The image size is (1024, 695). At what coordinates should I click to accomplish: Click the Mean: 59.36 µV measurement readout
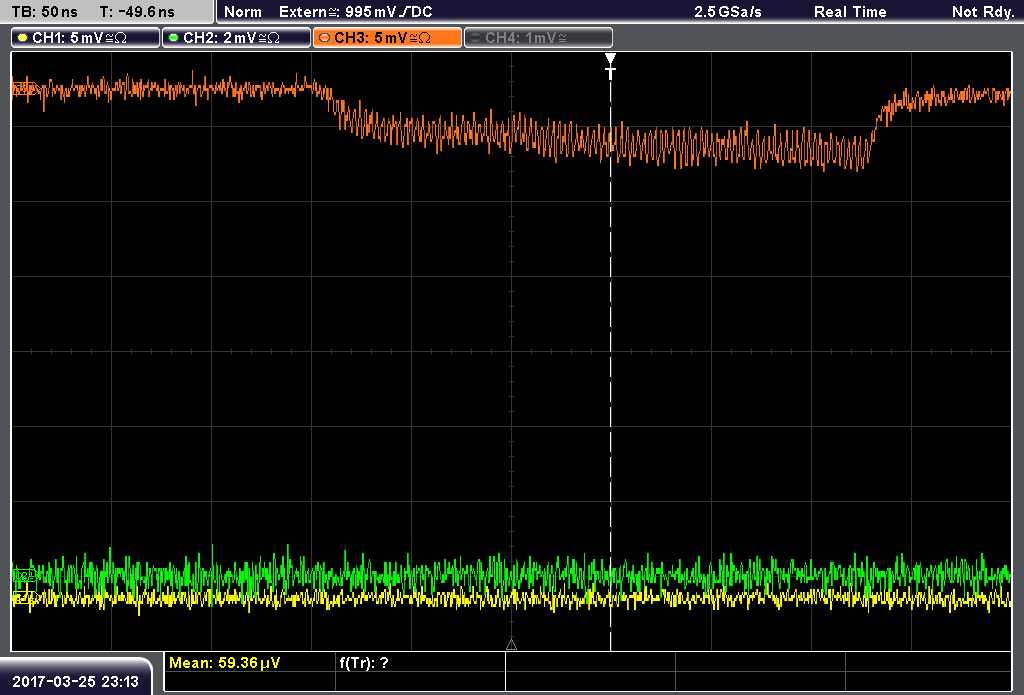[224, 663]
